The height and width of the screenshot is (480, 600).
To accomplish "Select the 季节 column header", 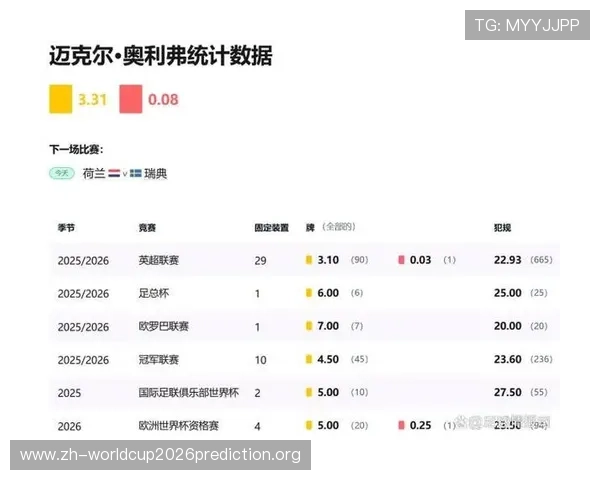I will (66, 228).
